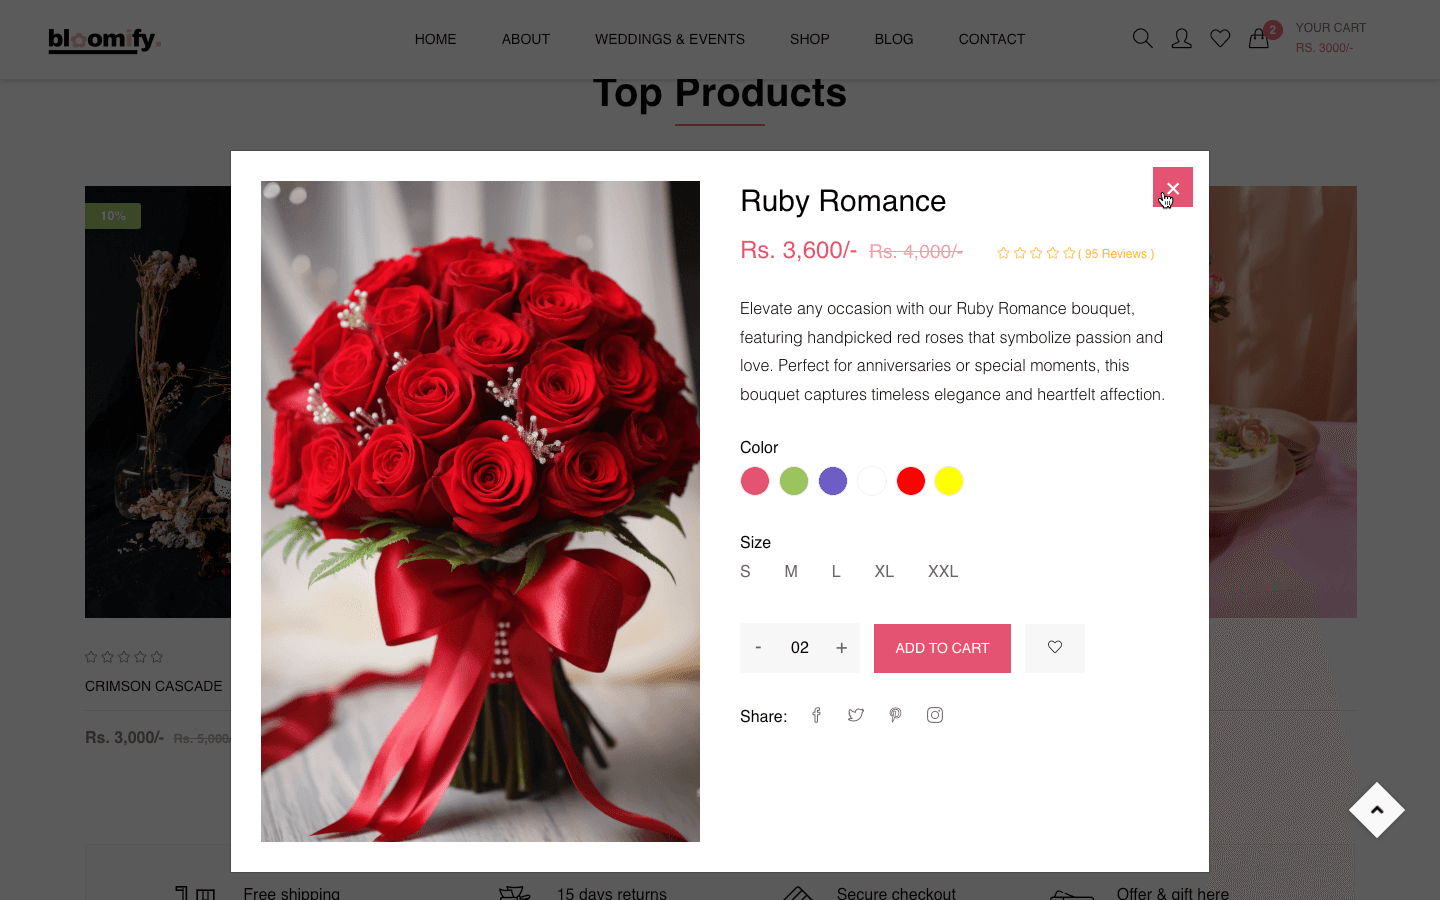Screen dimensions: 1440x900
Task: Open the shopping cart bag icon
Action: pyautogui.click(x=1259, y=39)
